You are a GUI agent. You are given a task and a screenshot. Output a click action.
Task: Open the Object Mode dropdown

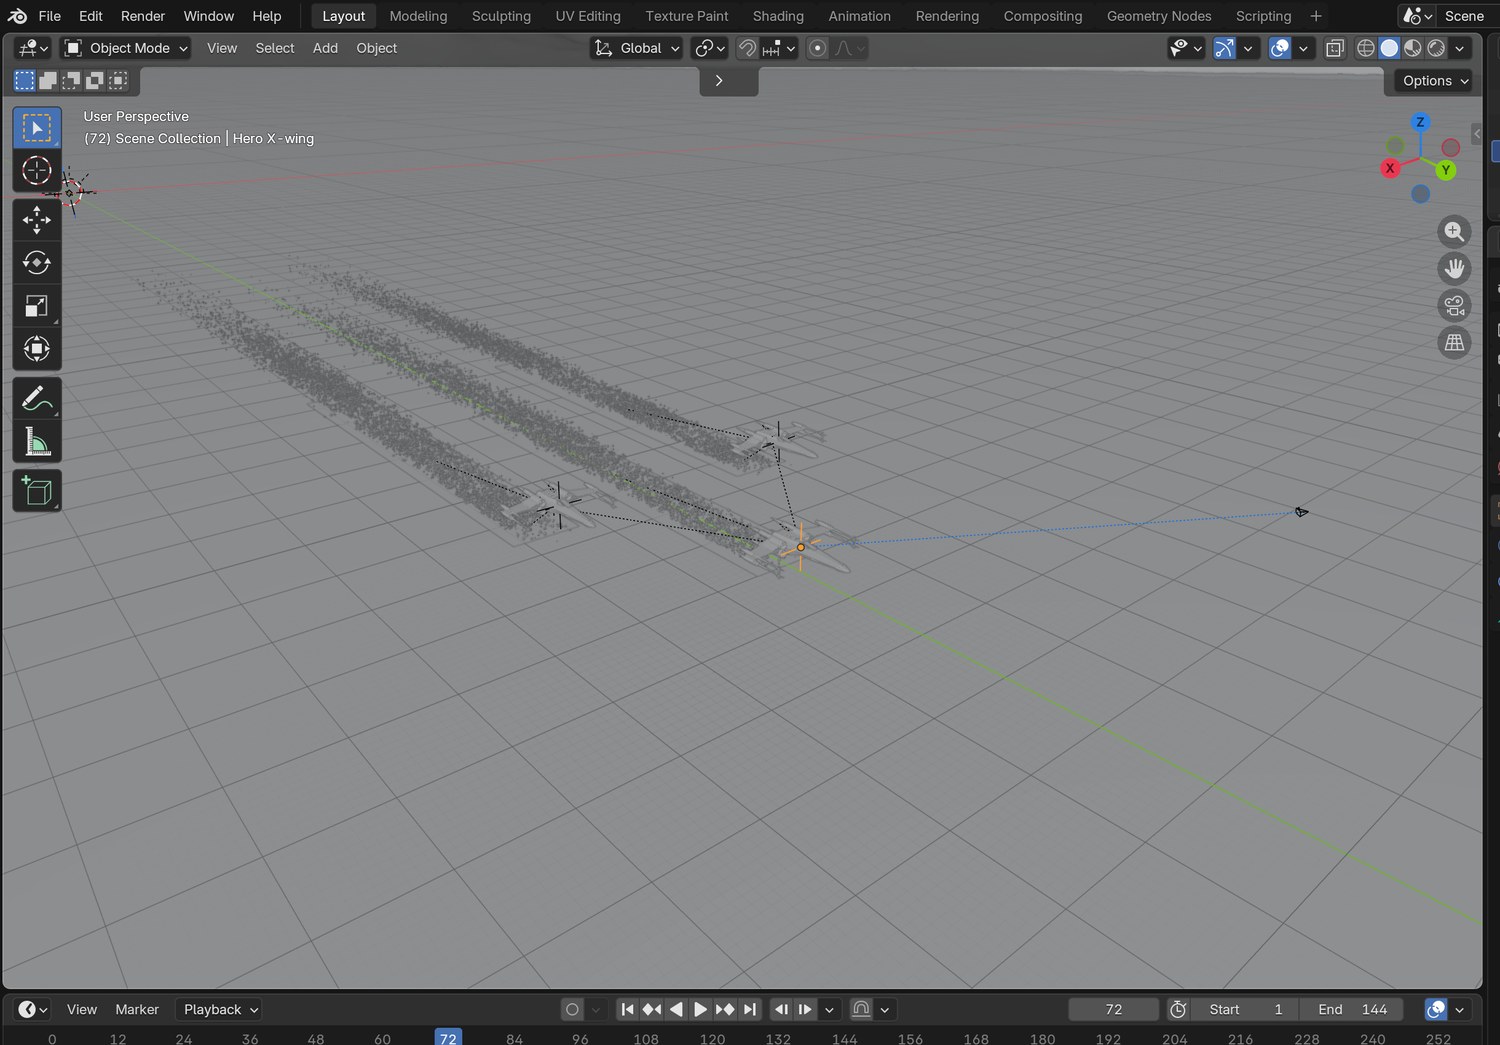coord(126,48)
